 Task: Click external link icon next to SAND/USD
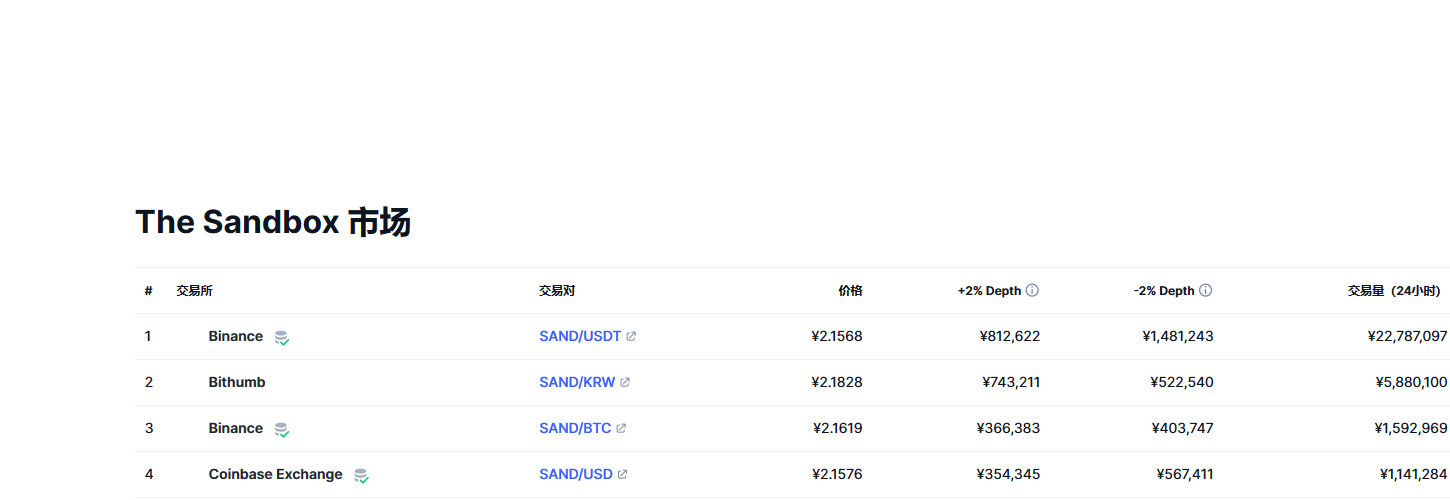pyautogui.click(x=622, y=475)
